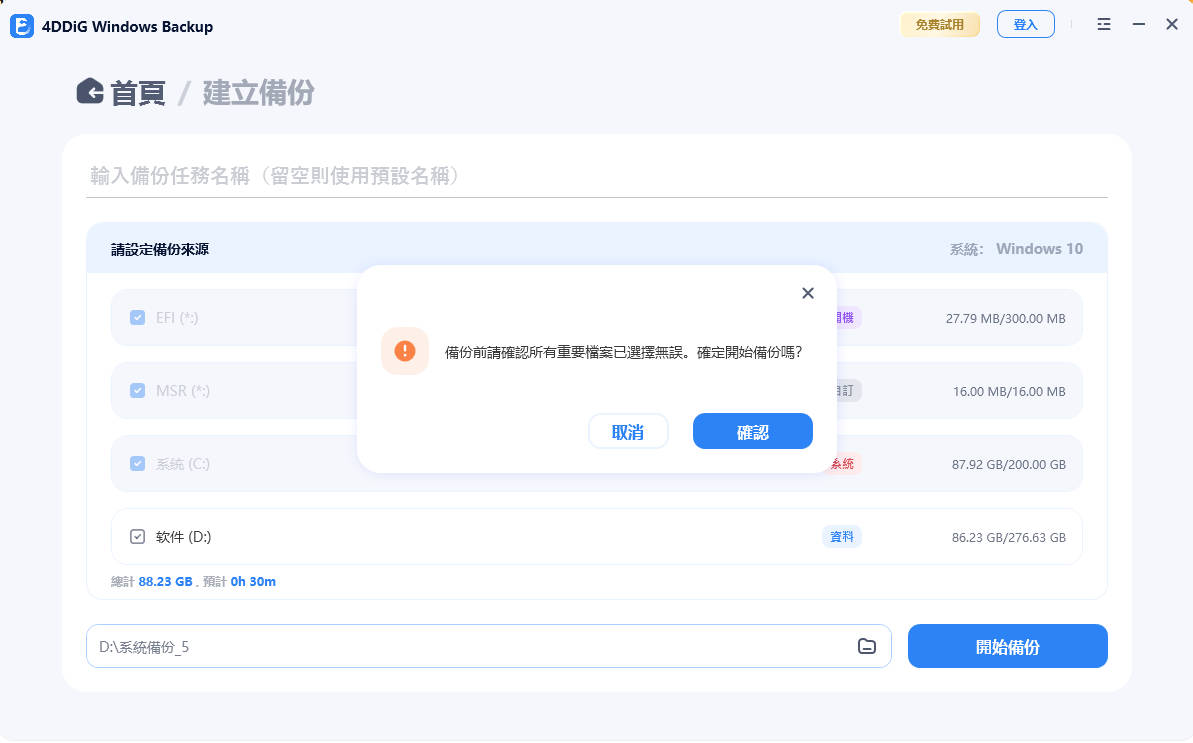Click the 開始備份 button
The image size is (1193, 743).
[x=1007, y=646]
